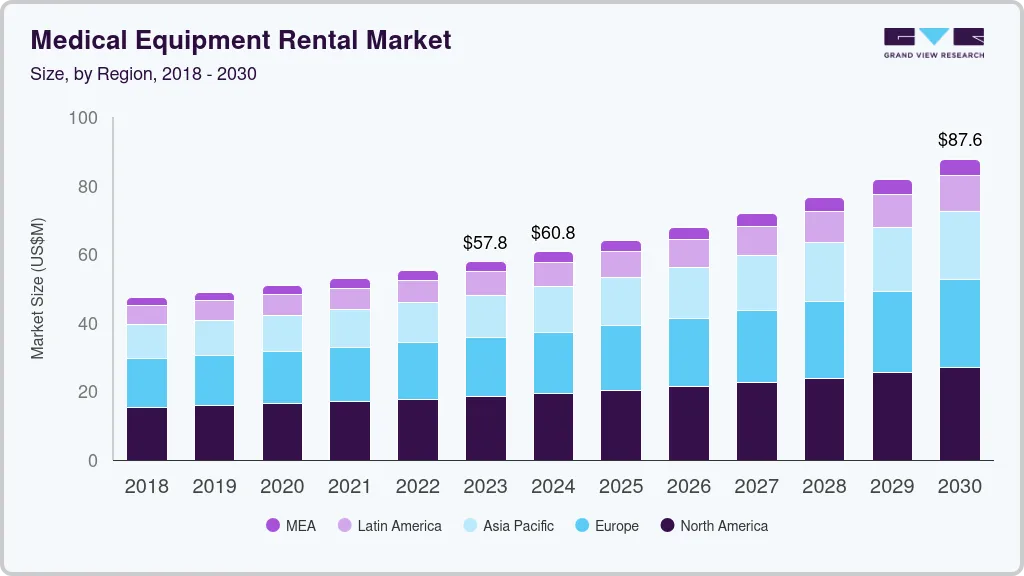Select the 2029 Latin America bar segment
This screenshot has height=576, width=1024.
pyautogui.click(x=892, y=210)
